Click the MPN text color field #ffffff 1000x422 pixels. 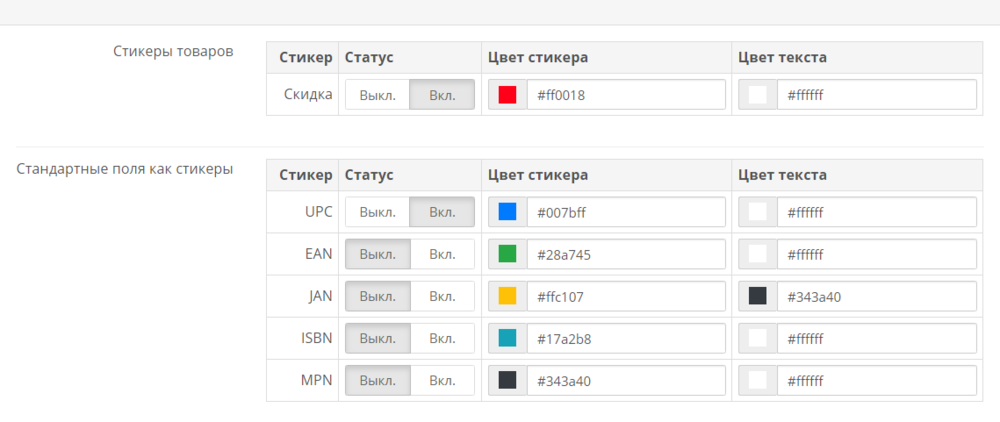click(x=876, y=380)
